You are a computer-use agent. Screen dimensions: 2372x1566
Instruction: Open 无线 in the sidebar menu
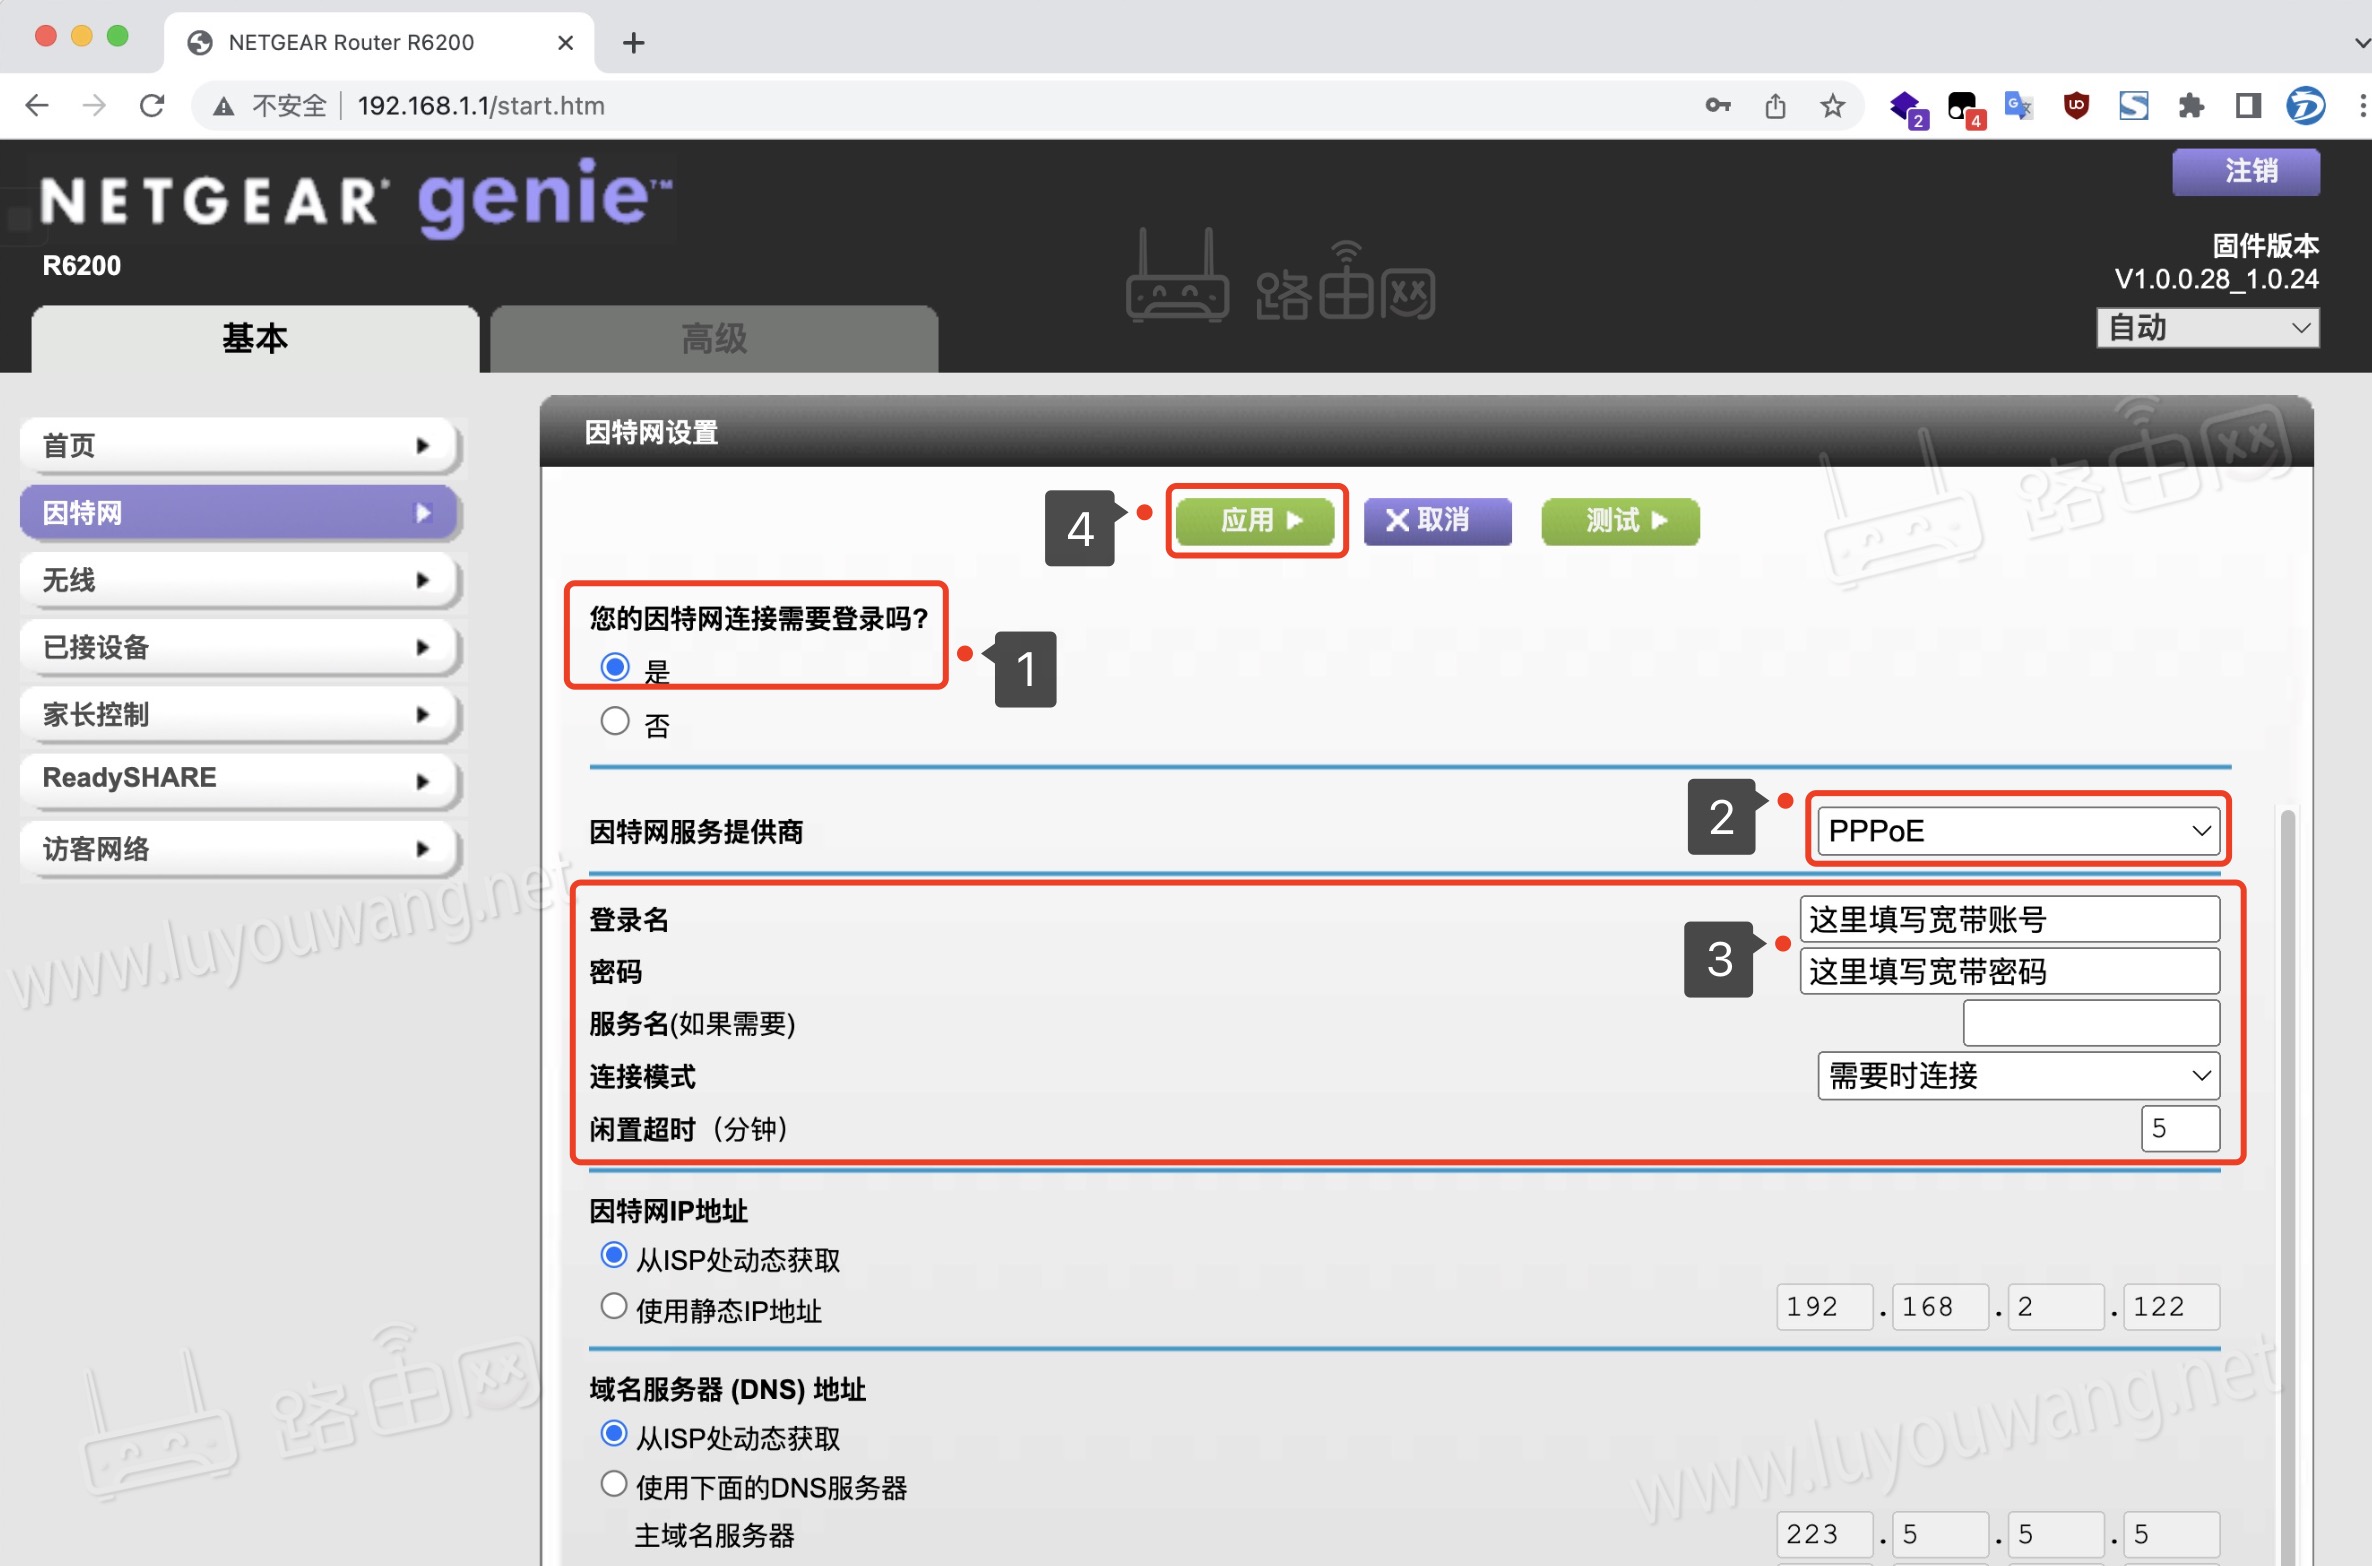[x=238, y=580]
